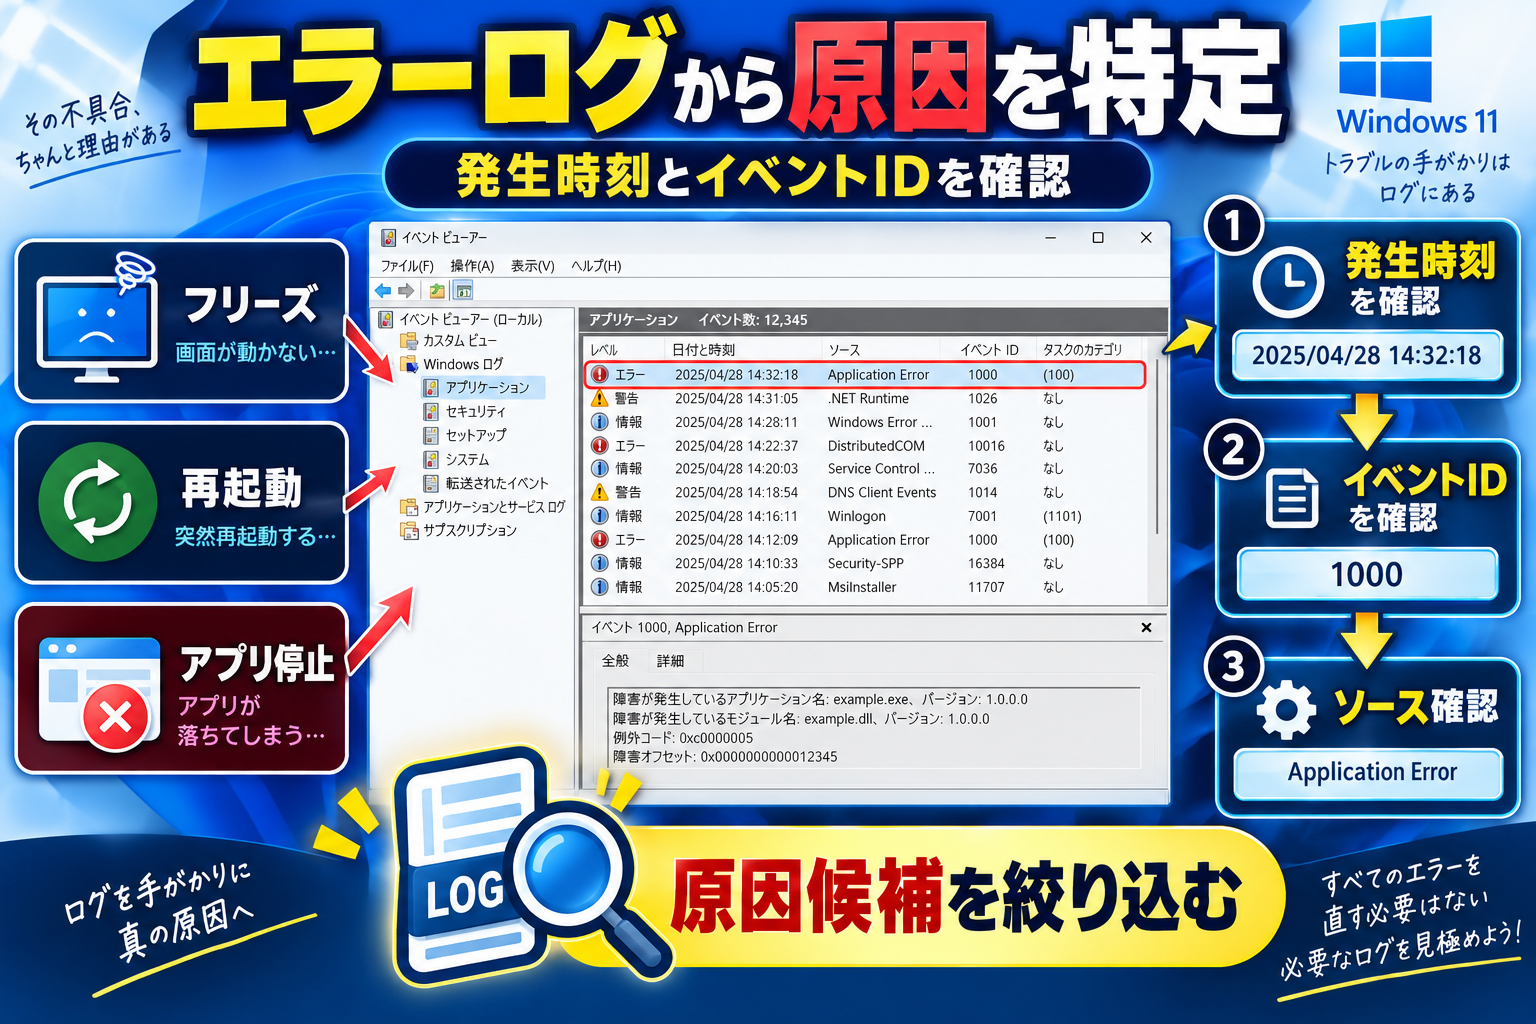Sort by the イベント ID column header

pos(990,350)
